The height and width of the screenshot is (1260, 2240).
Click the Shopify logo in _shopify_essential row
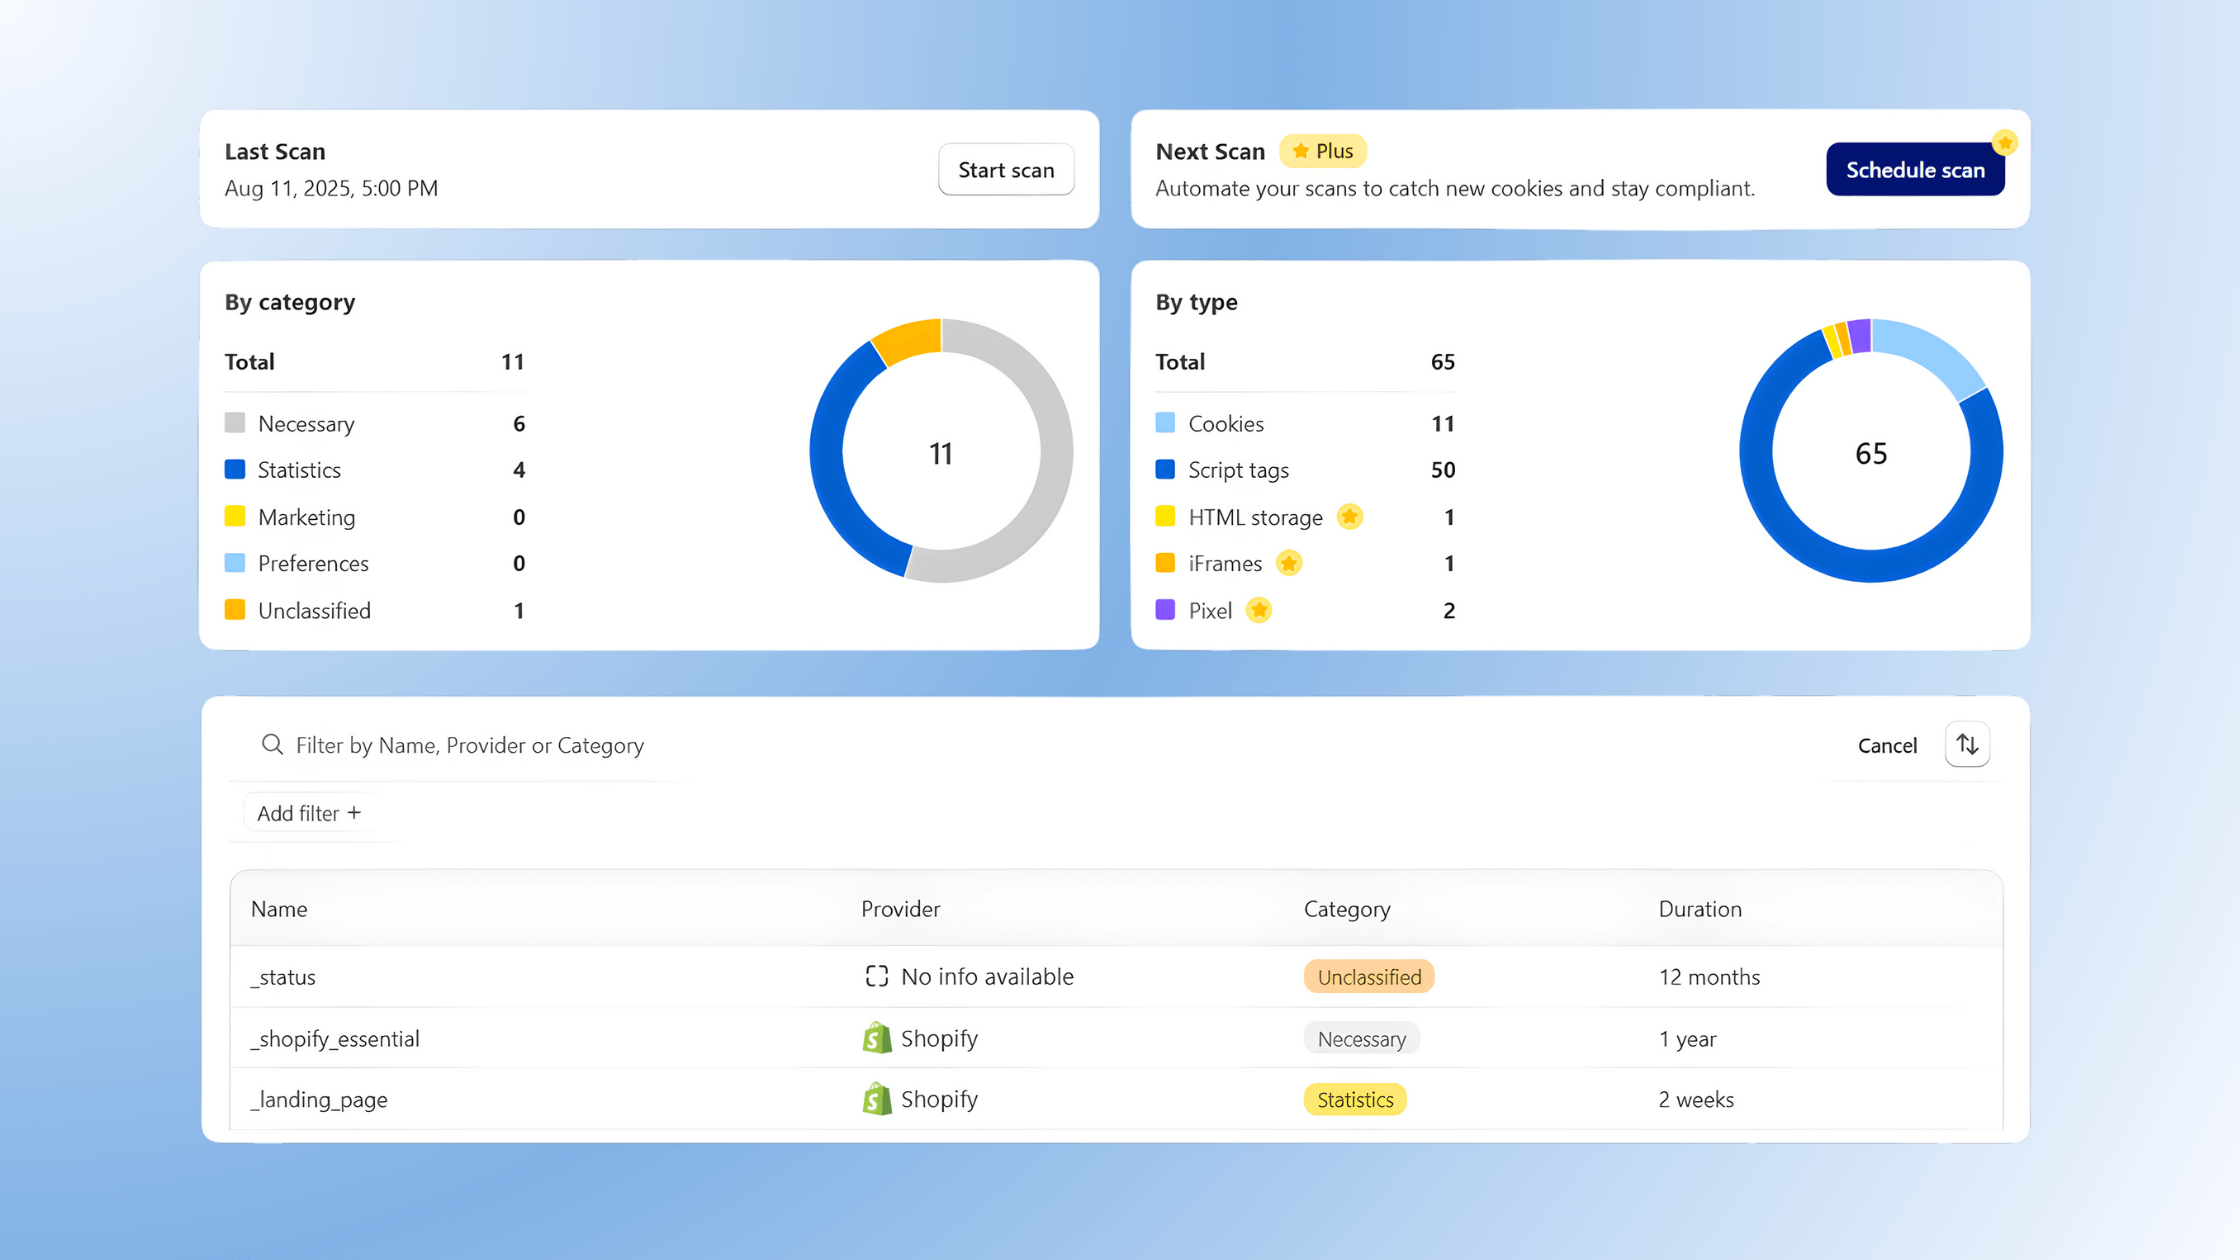tap(877, 1038)
